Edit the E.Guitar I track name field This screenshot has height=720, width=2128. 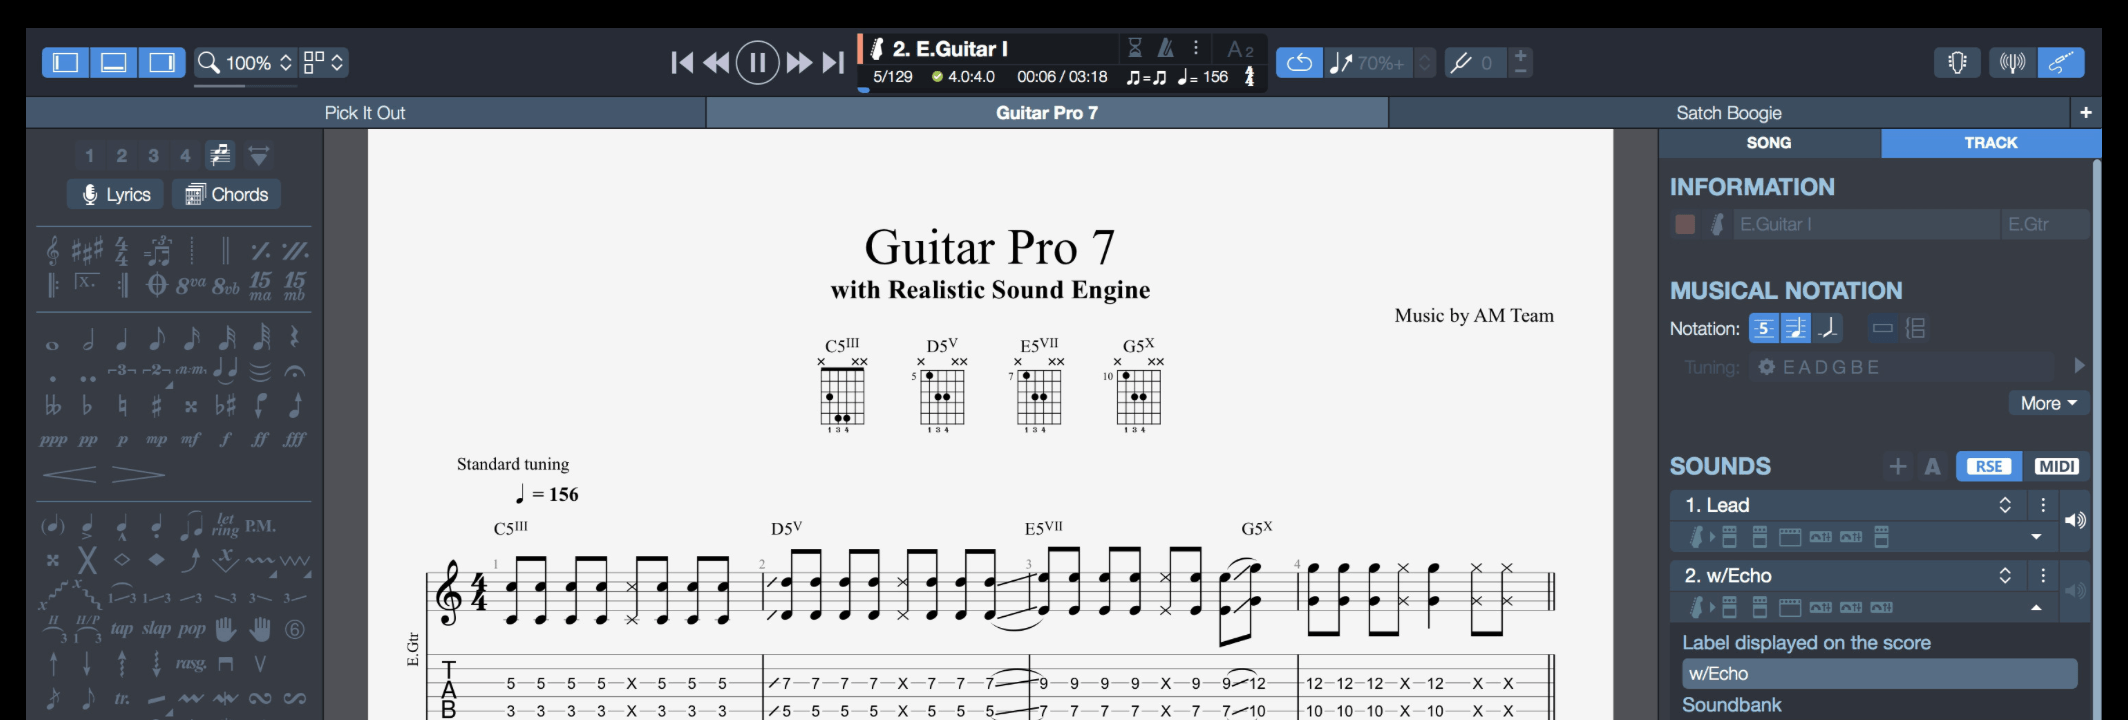(1866, 224)
